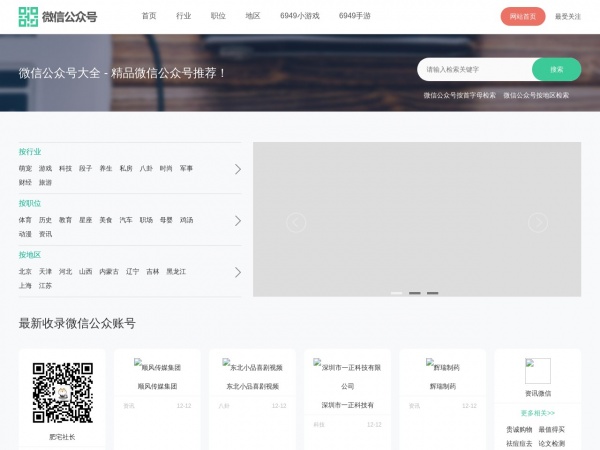Choose the 汽车 tag
The width and height of the screenshot is (600, 450).
point(126,220)
